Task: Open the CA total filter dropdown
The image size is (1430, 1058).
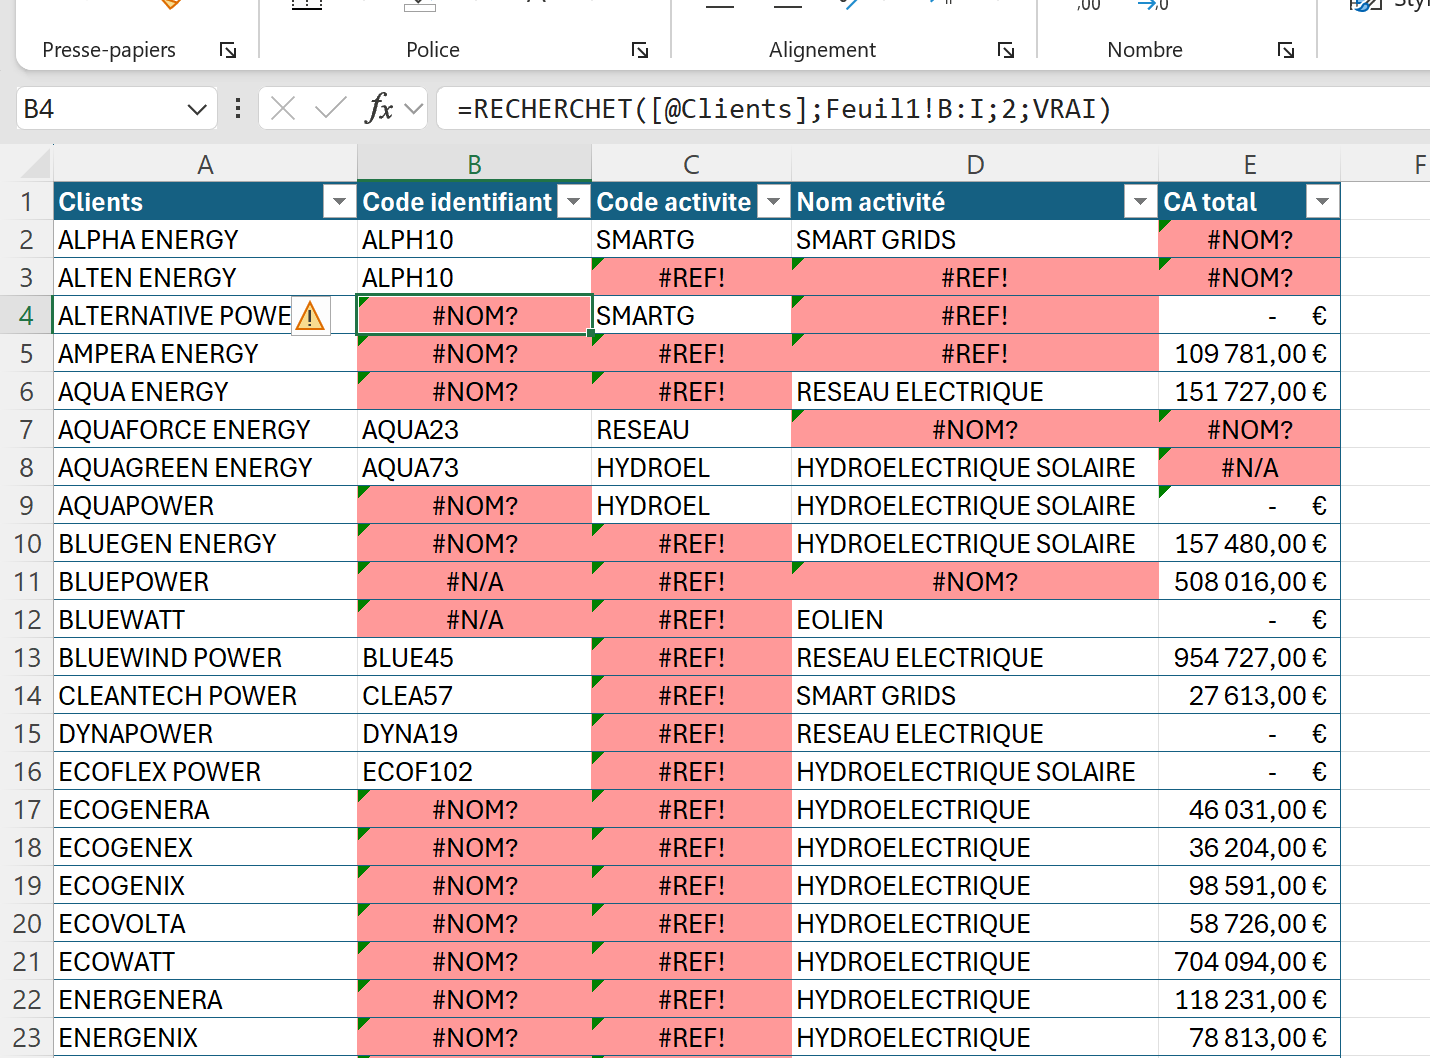Action: coord(1322,202)
